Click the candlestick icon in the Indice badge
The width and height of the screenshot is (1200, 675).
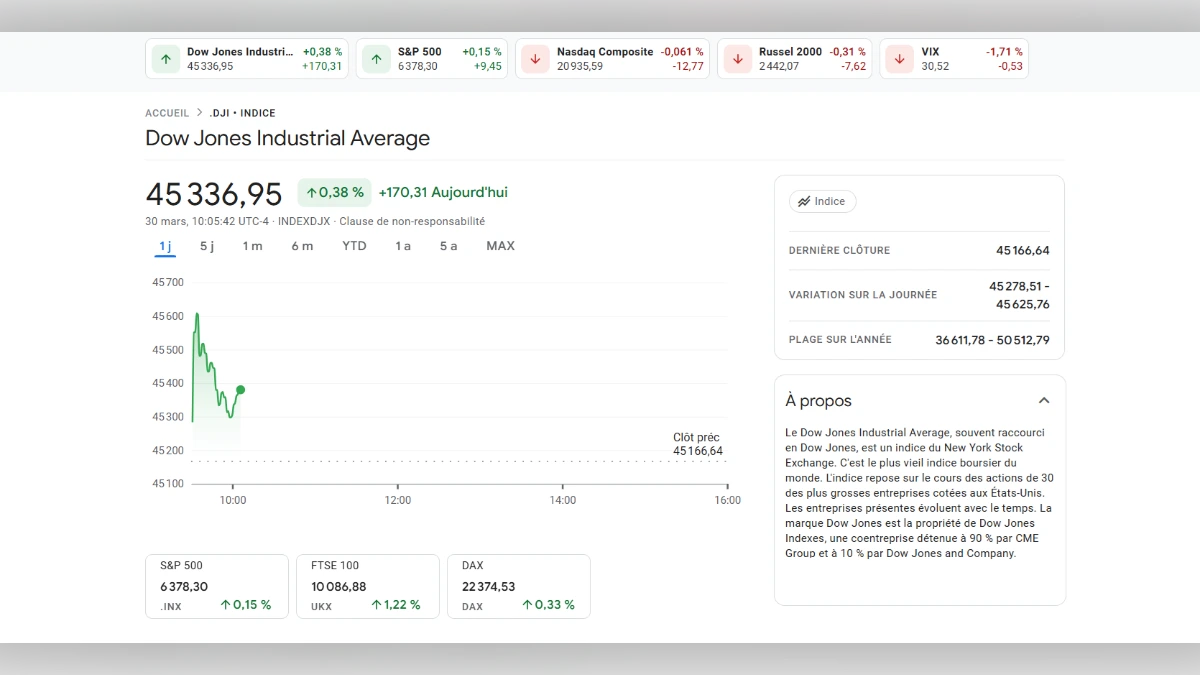803,201
